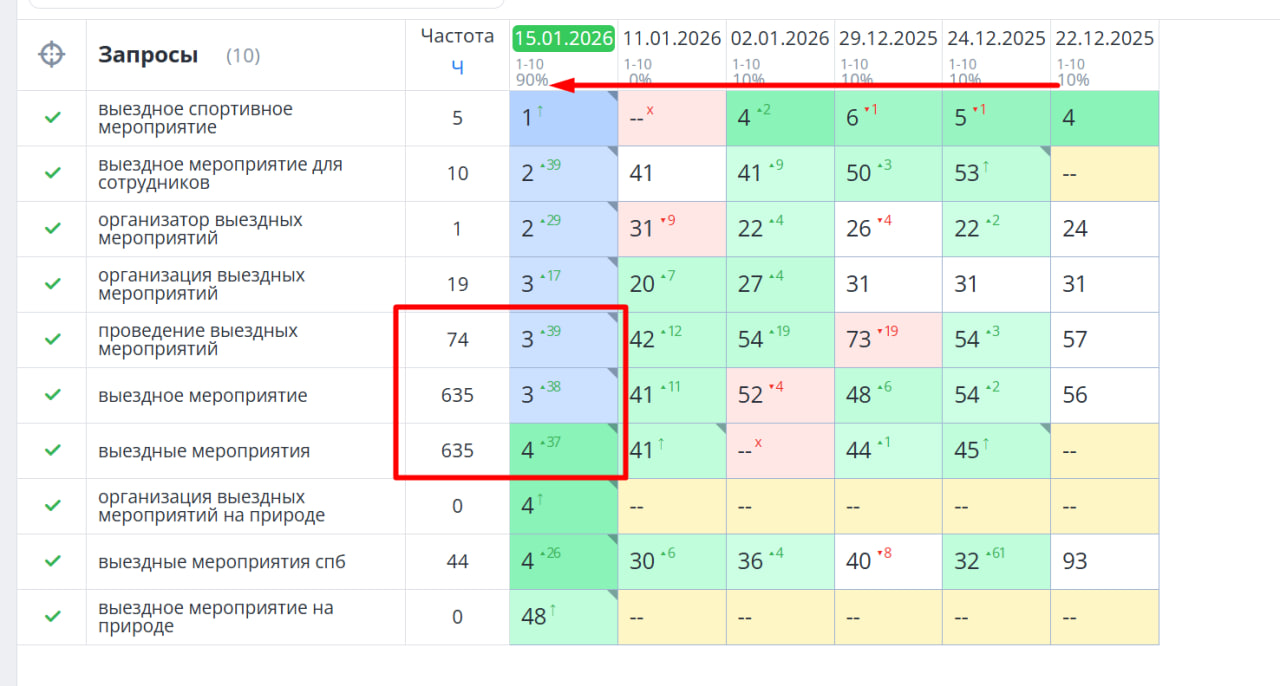Toggle the checkmark for the frequency 19 query row
This screenshot has width=1280, height=686.
click(53, 284)
